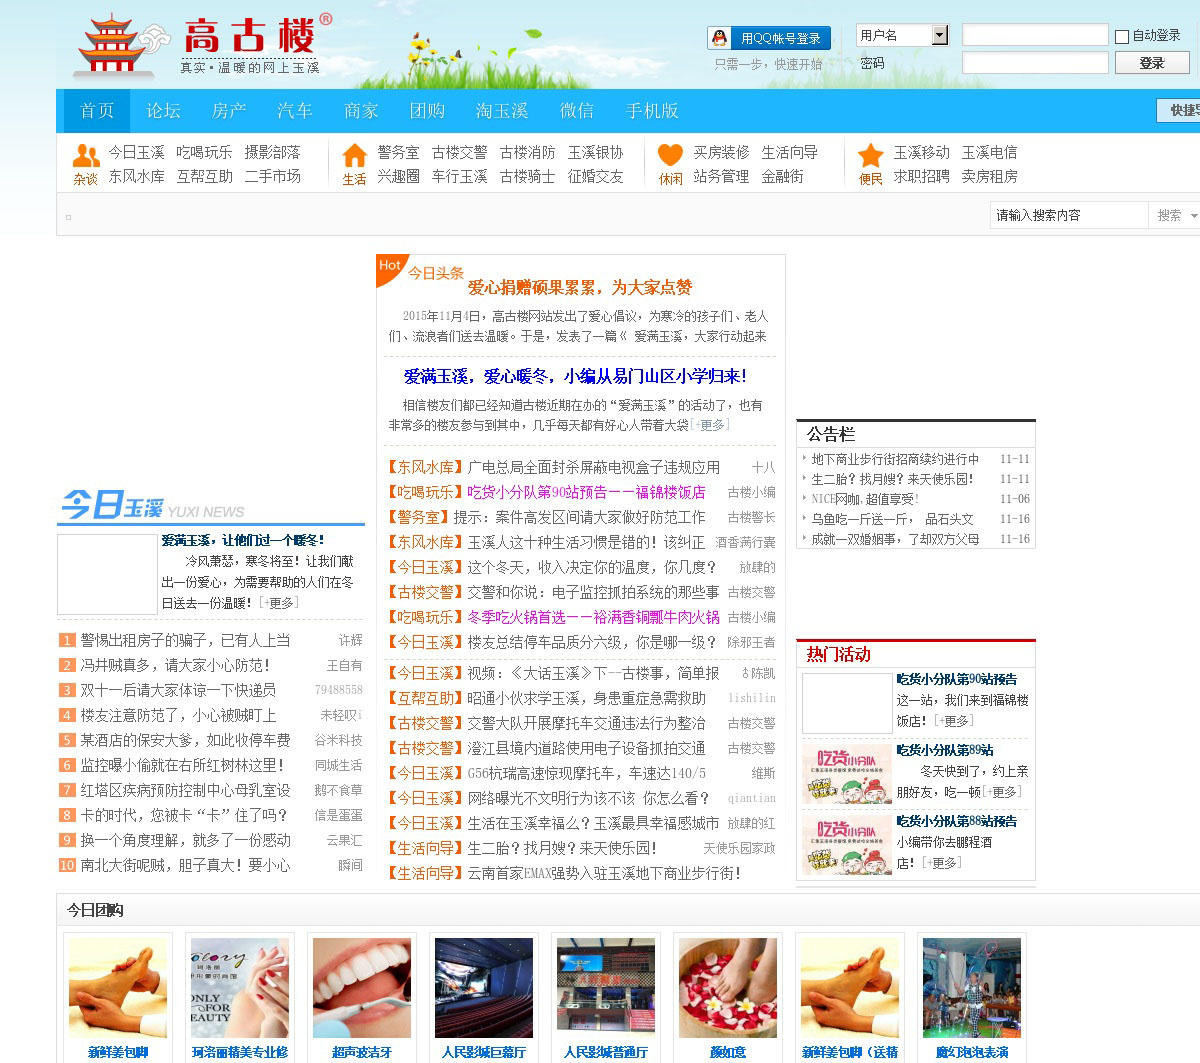Click 河洛丽精美专业修 group-buy thumbnail
The image size is (1200, 1063).
click(240, 987)
